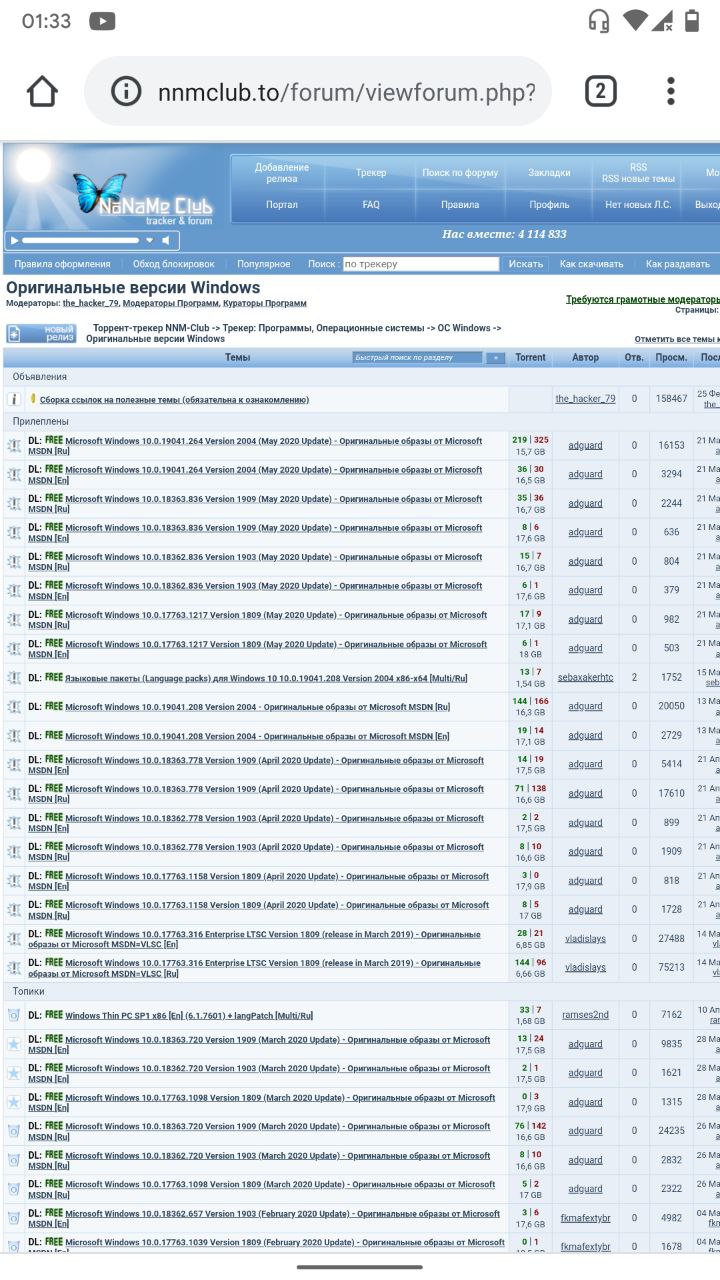Click Отметить все темы link
The height and width of the screenshot is (1280, 720).
click(677, 339)
